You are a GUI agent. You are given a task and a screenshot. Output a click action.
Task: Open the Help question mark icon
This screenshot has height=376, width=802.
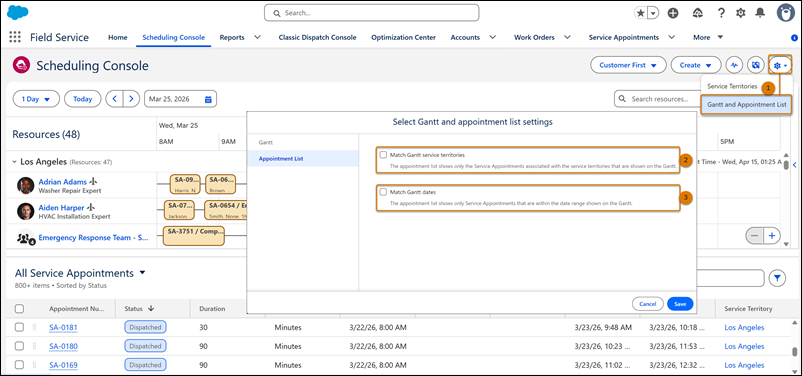(x=721, y=13)
